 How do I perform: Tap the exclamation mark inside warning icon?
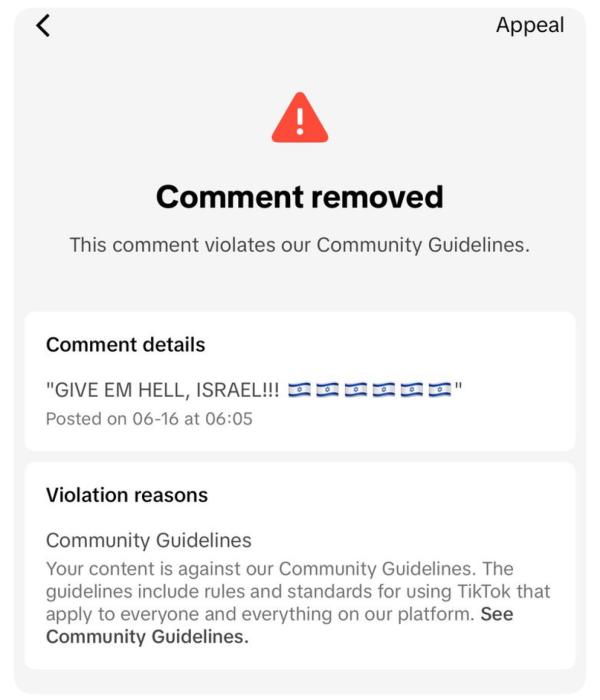(x=300, y=121)
